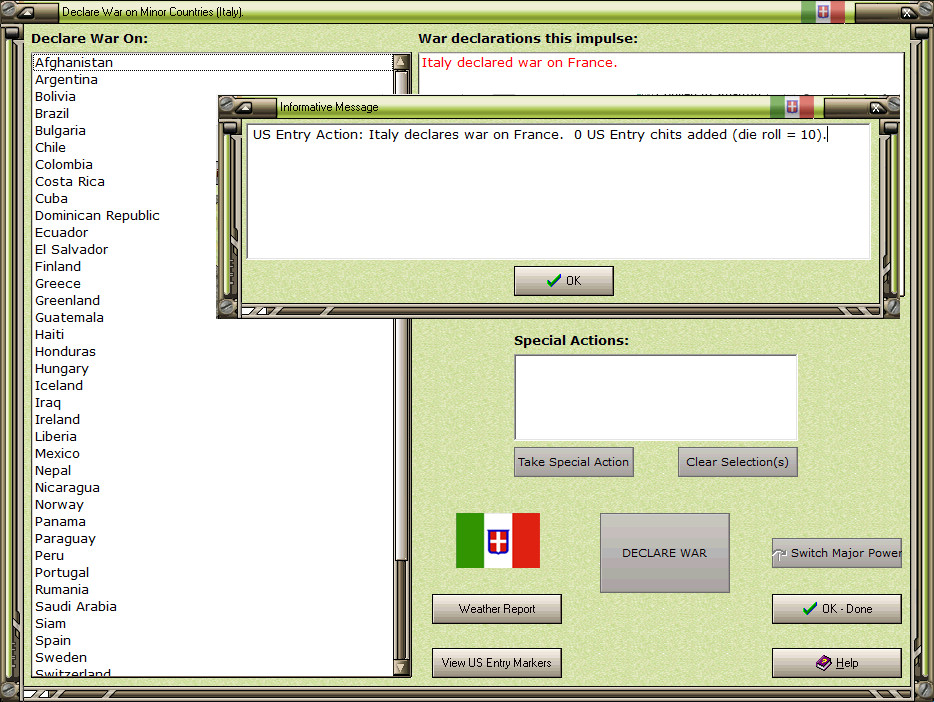Select Rumania in the country list
The width and height of the screenshot is (934, 702).
click(x=213, y=589)
